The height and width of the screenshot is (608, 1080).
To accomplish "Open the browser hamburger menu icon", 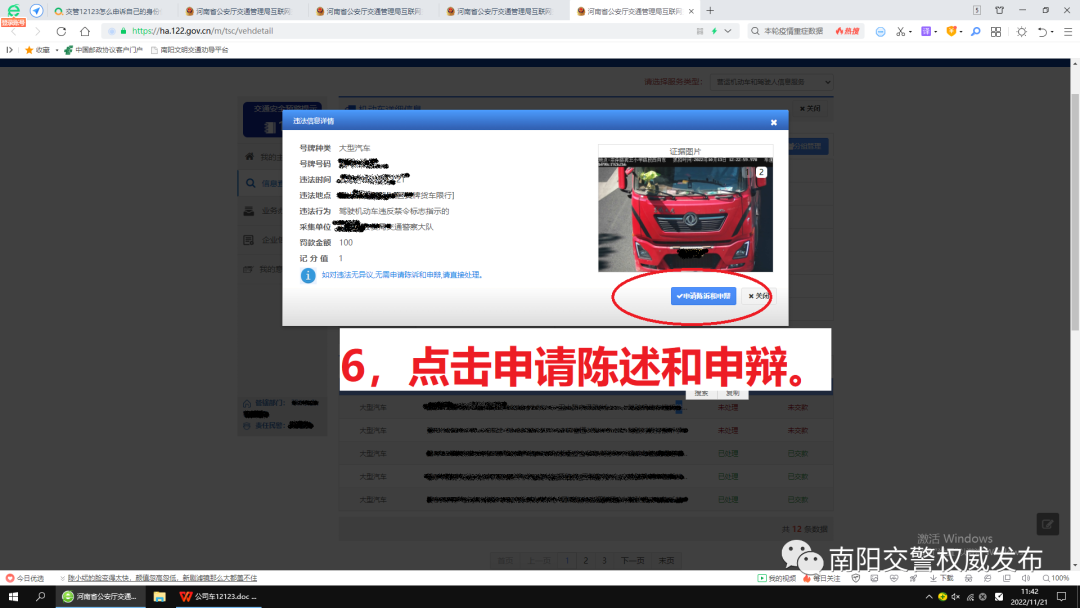I will [1068, 32].
